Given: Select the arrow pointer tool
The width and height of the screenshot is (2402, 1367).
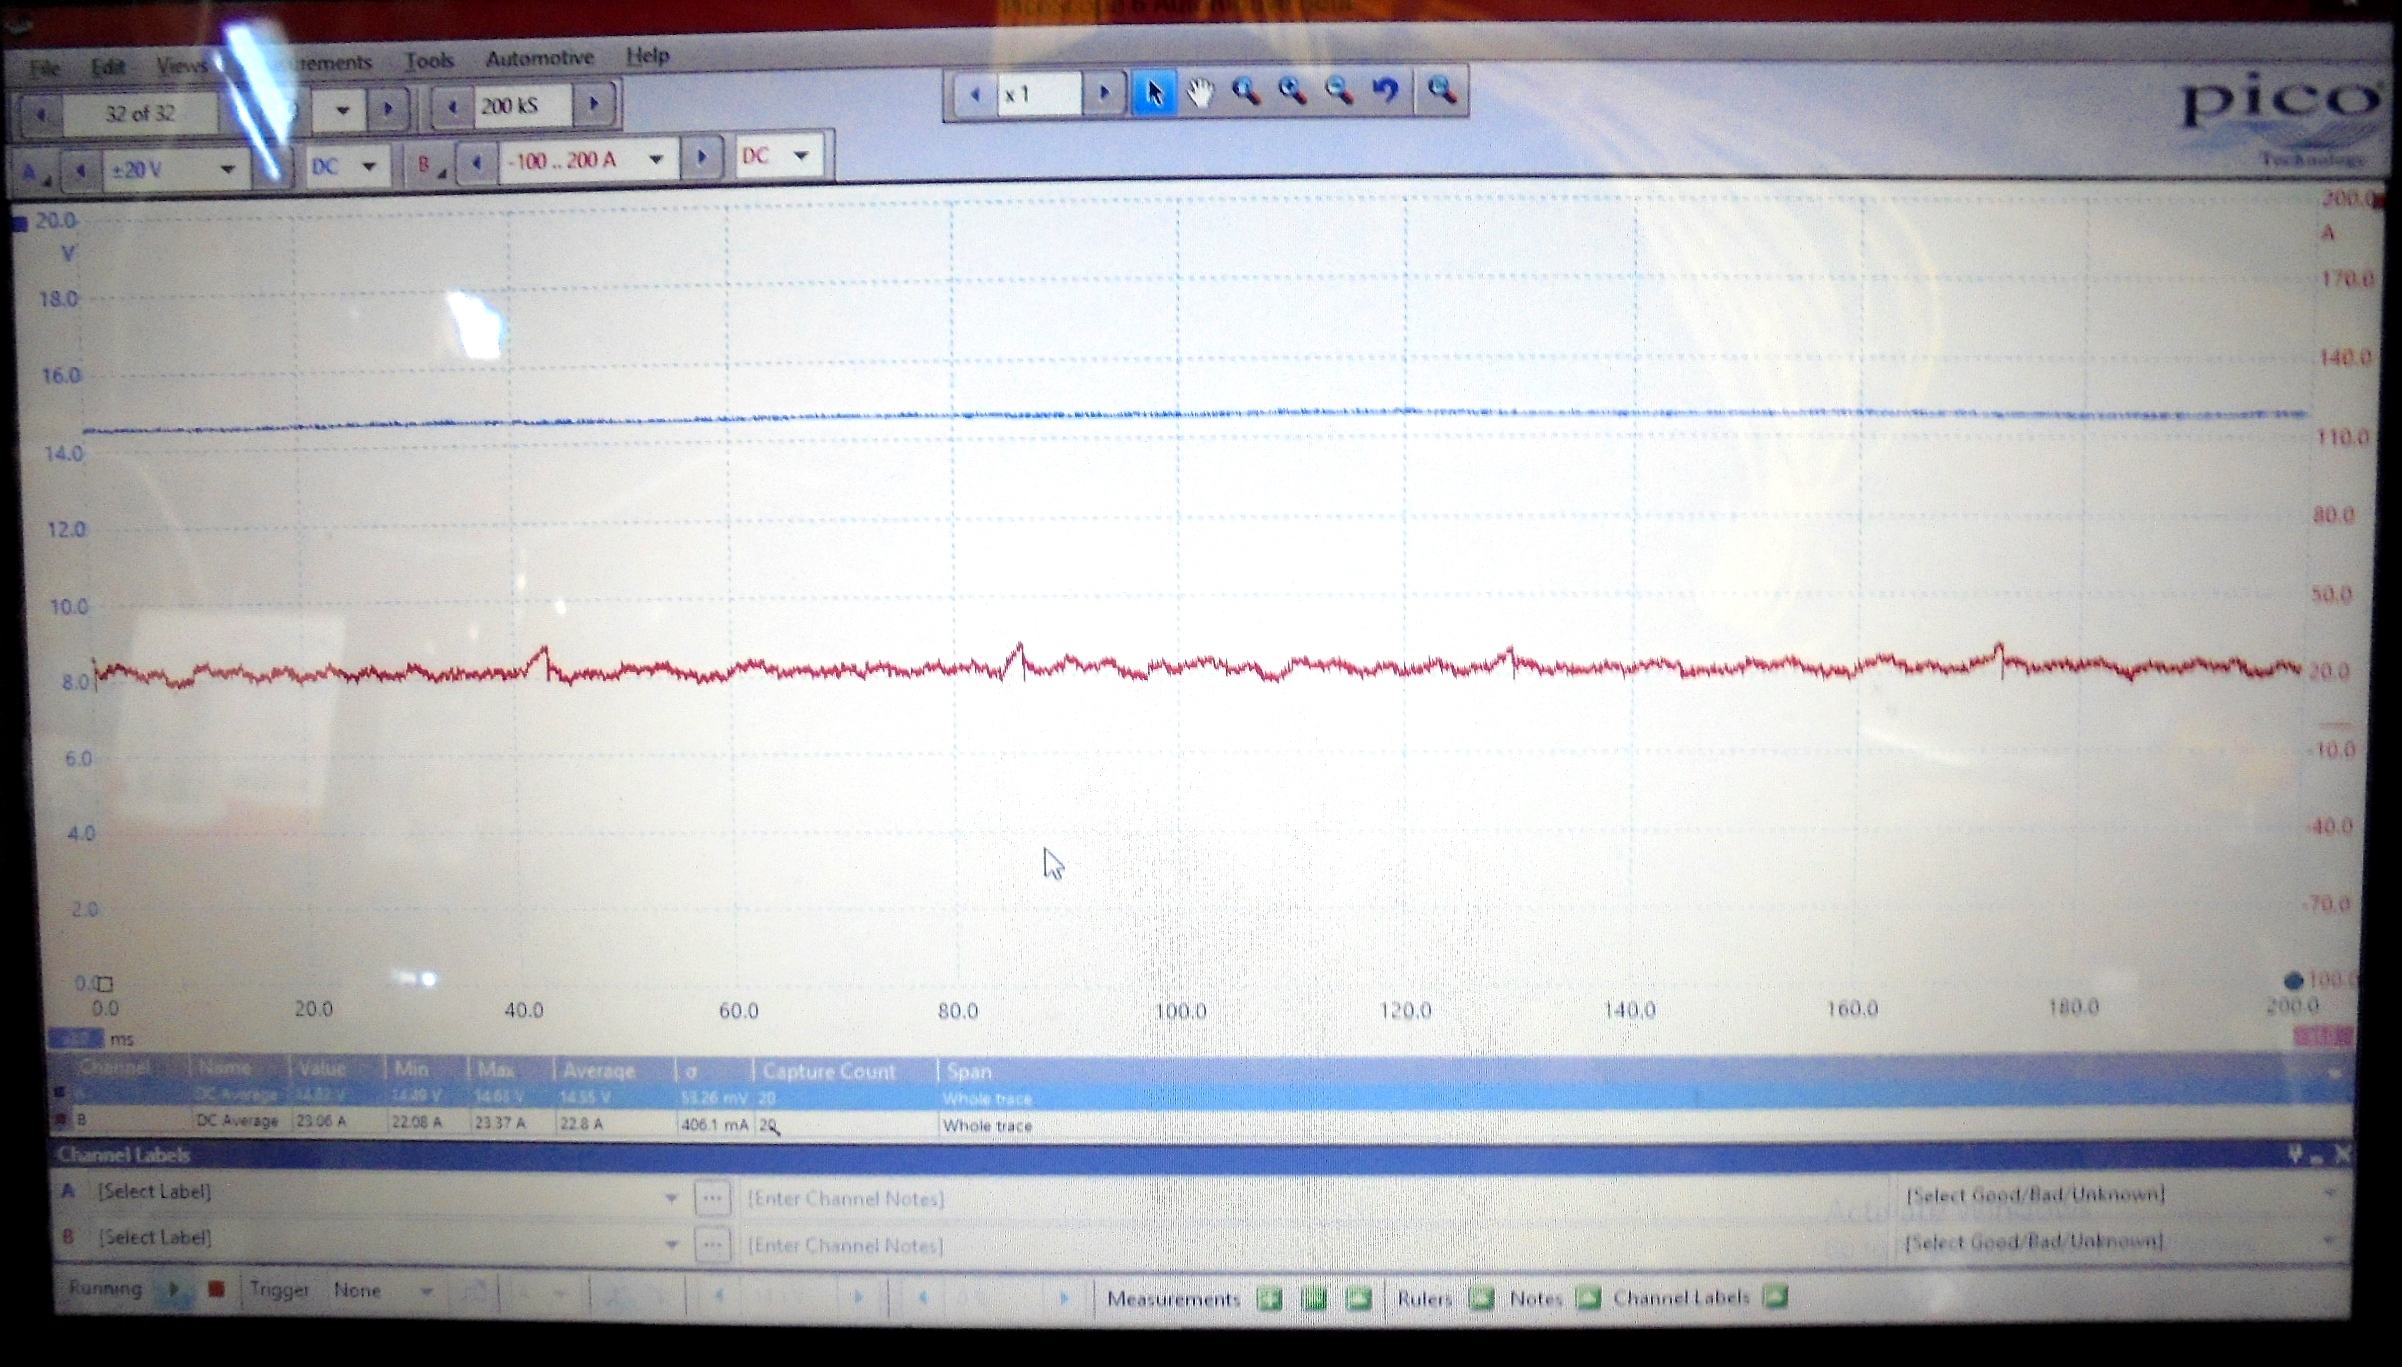Looking at the screenshot, I should coord(1154,94).
